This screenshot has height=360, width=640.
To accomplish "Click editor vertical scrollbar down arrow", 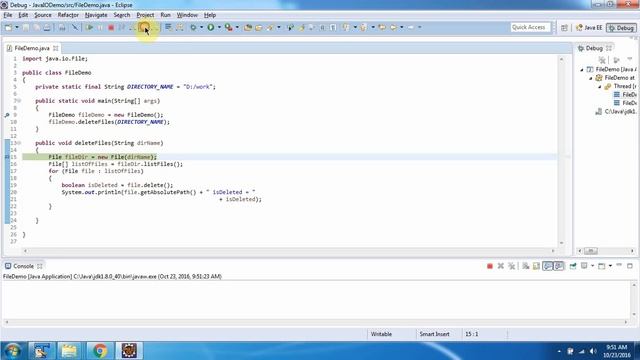I will (x=561, y=243).
